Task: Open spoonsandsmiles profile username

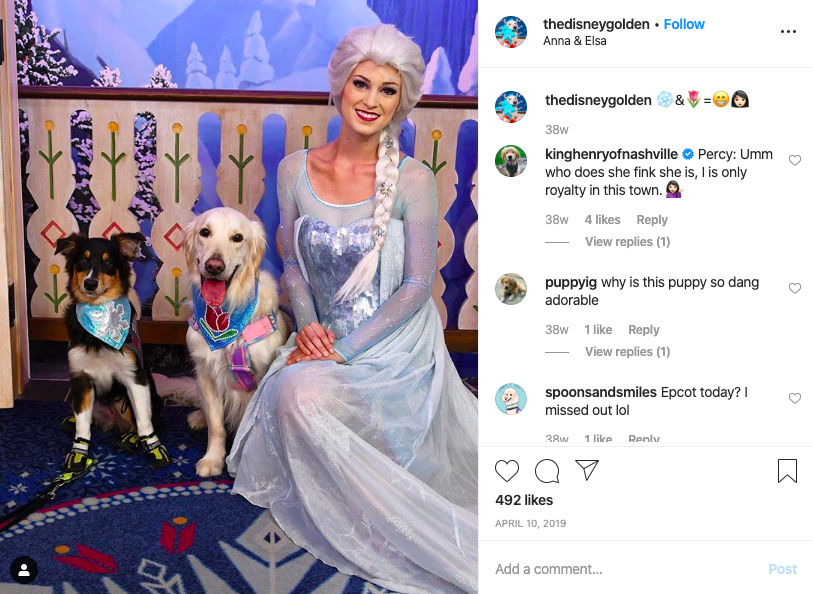Action: pos(600,392)
